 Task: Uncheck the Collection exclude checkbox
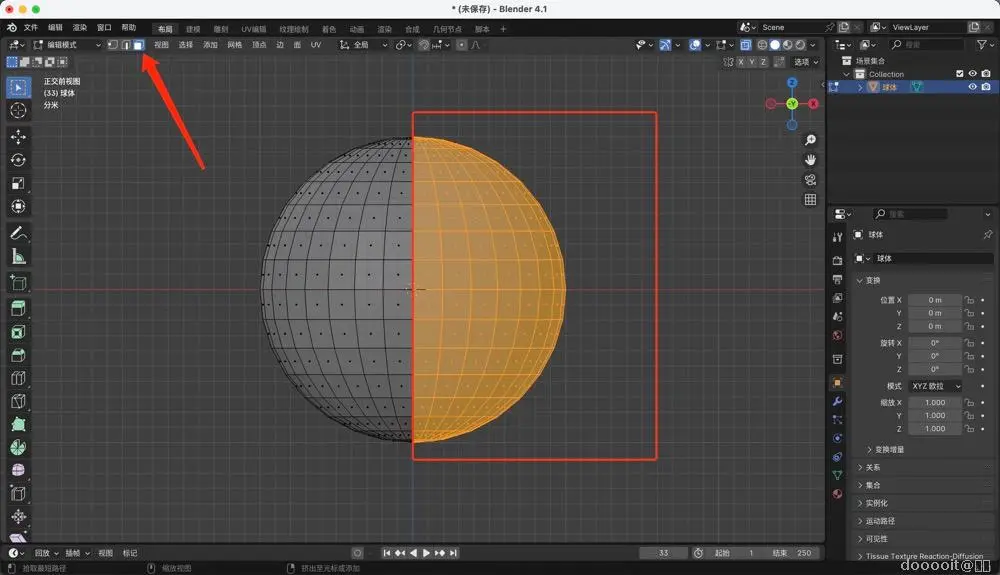[960, 74]
